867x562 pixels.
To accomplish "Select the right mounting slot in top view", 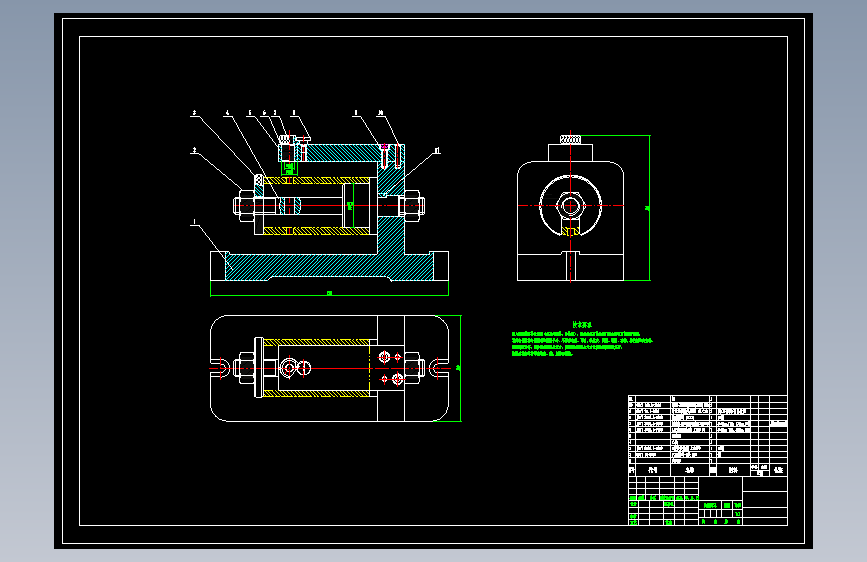I will click(x=439, y=368).
